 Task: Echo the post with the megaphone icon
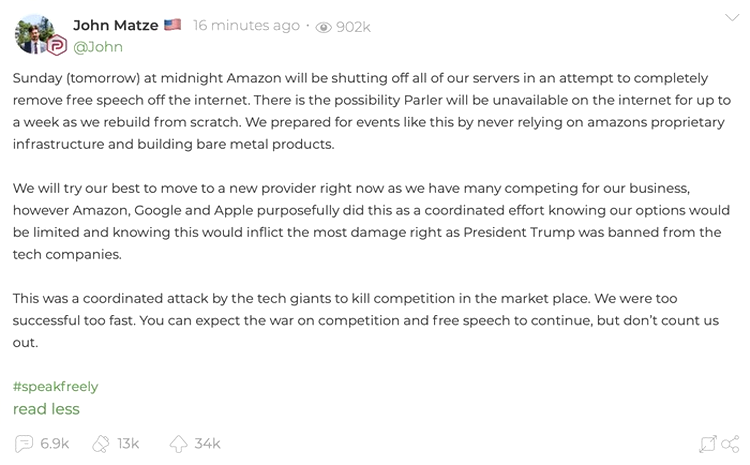[101, 443]
